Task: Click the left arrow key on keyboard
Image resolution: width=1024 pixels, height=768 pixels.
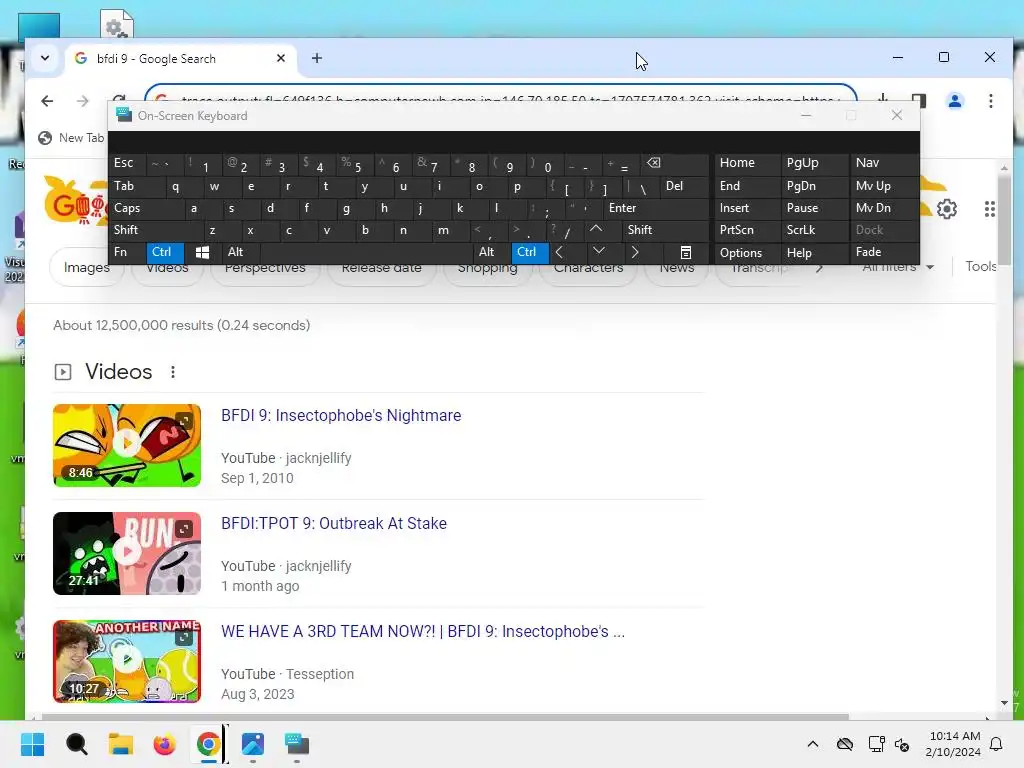Action: coord(560,252)
